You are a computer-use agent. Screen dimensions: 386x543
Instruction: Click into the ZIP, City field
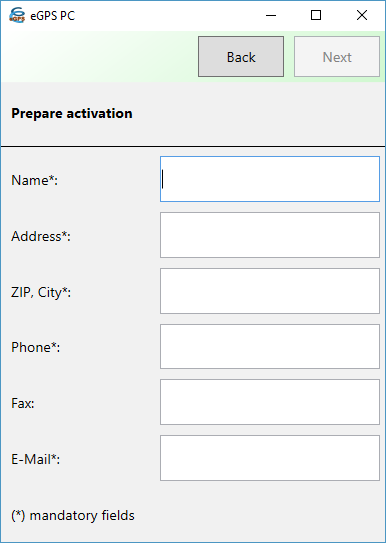click(270, 291)
